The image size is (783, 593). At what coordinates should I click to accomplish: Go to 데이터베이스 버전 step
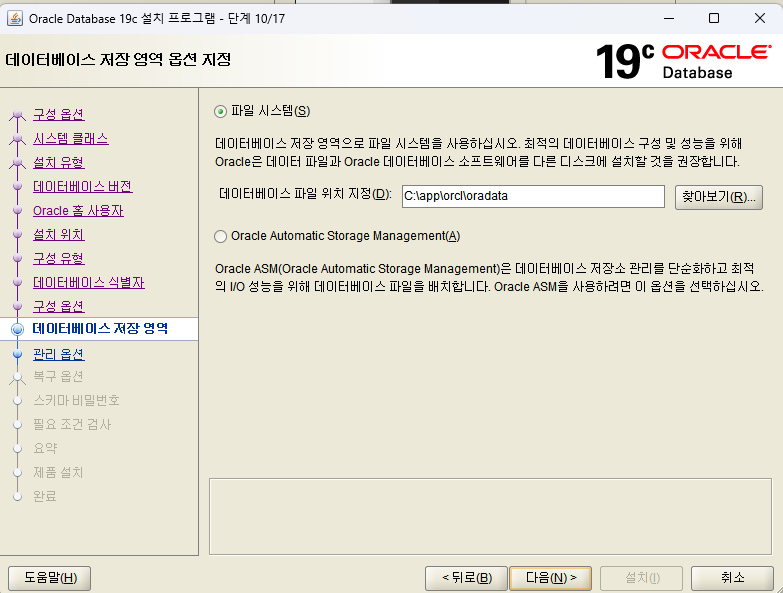(x=82, y=186)
